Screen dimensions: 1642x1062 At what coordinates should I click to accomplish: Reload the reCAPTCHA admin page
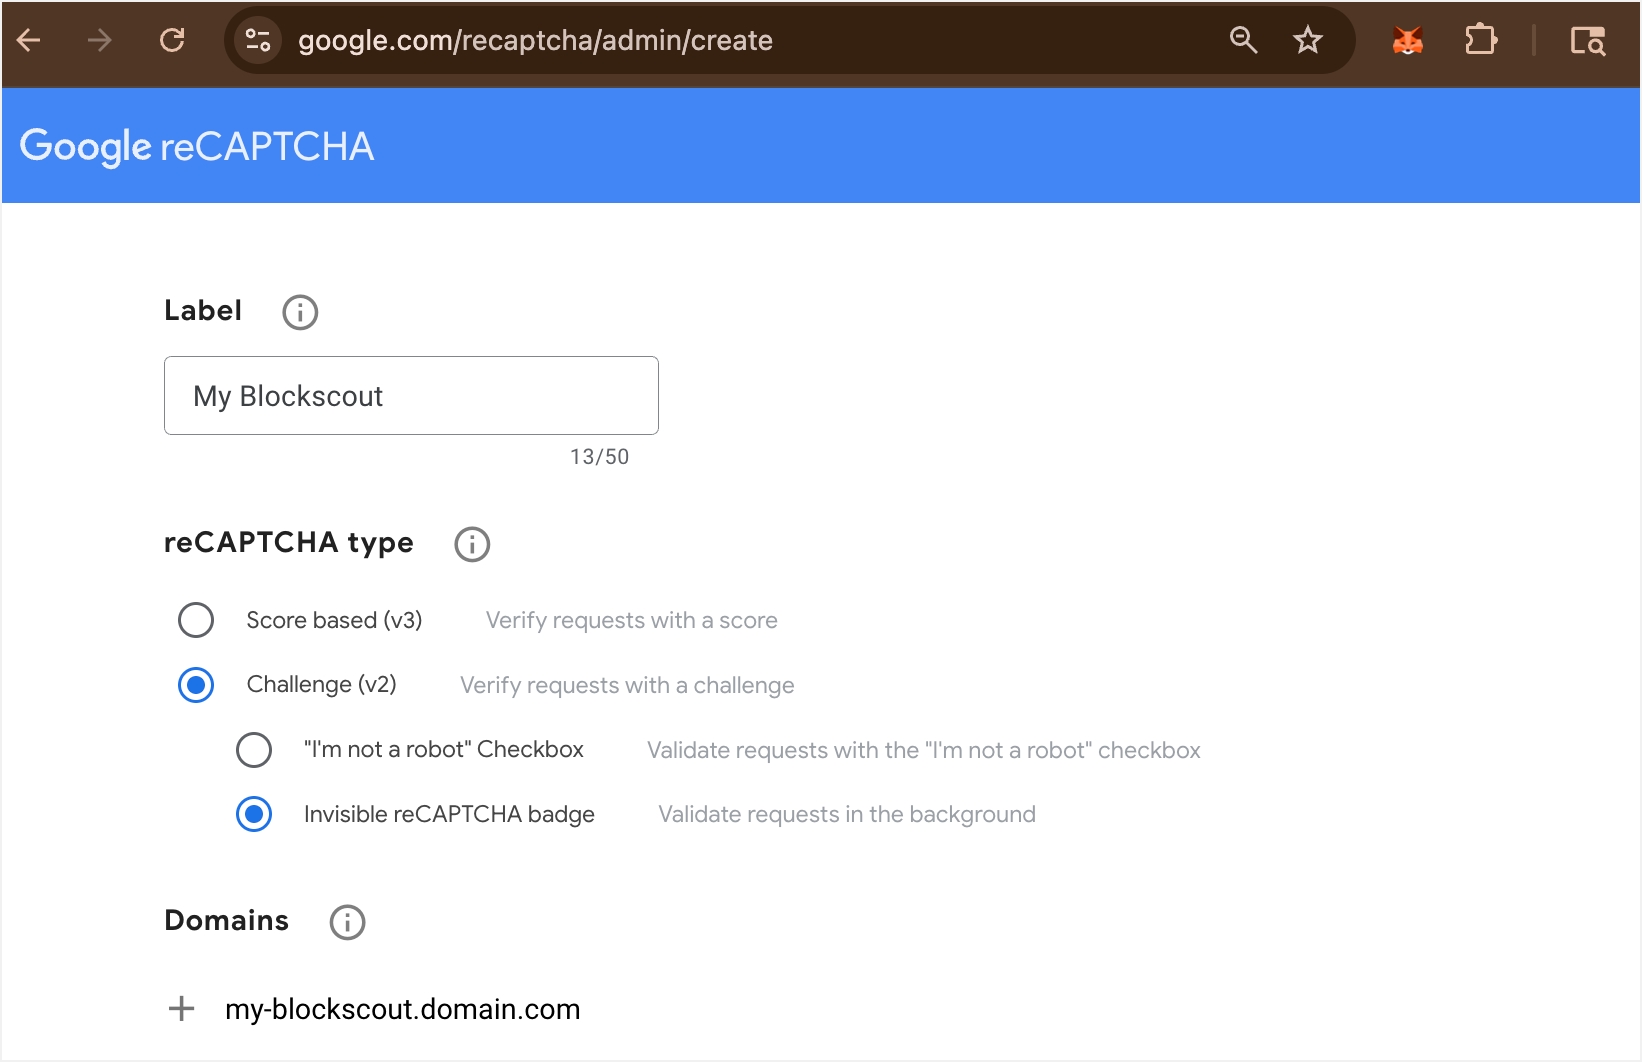172,40
